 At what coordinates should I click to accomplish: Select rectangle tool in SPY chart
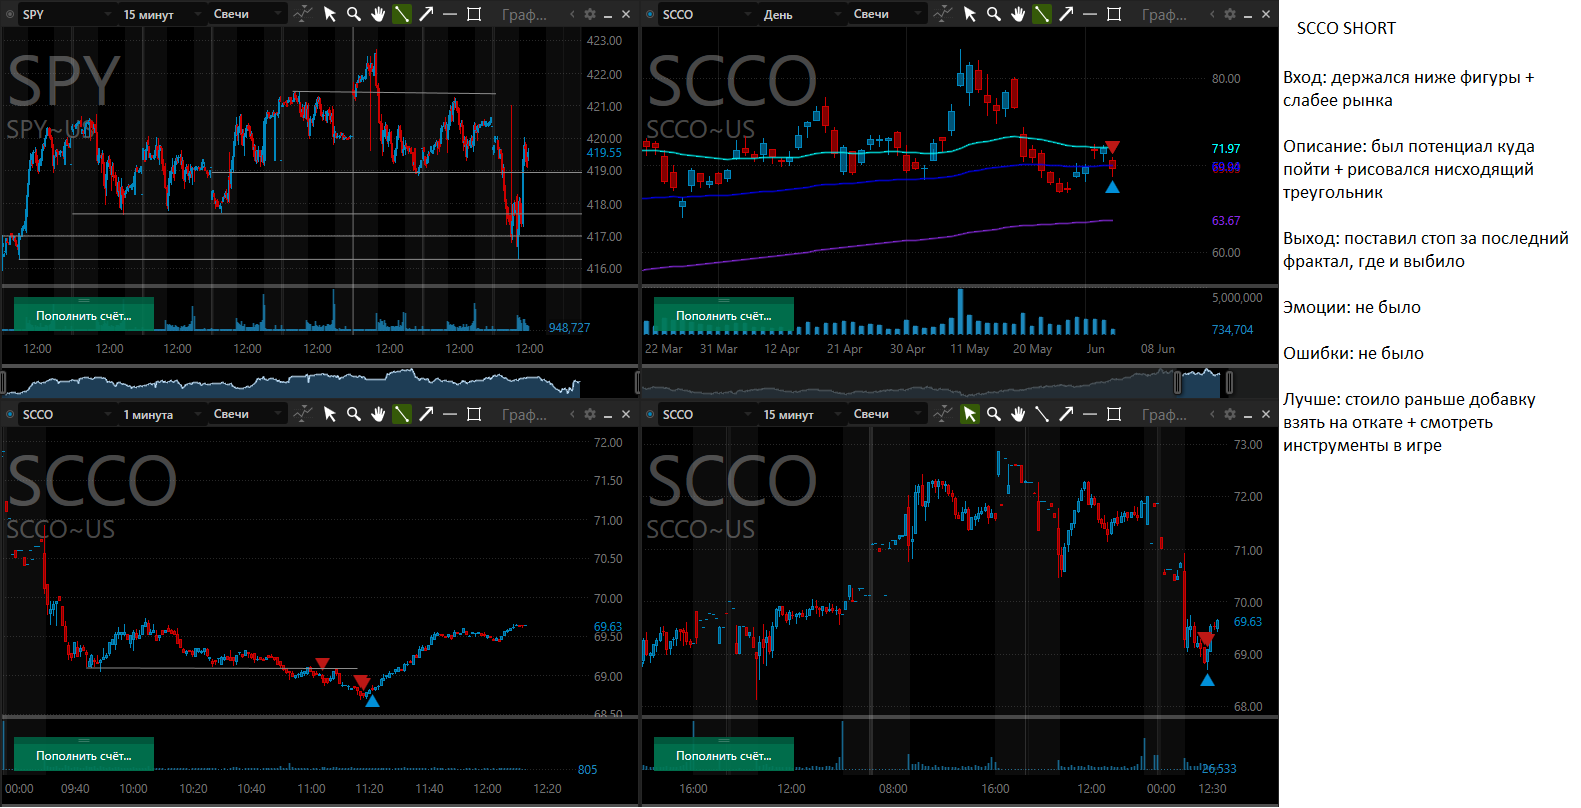474,14
